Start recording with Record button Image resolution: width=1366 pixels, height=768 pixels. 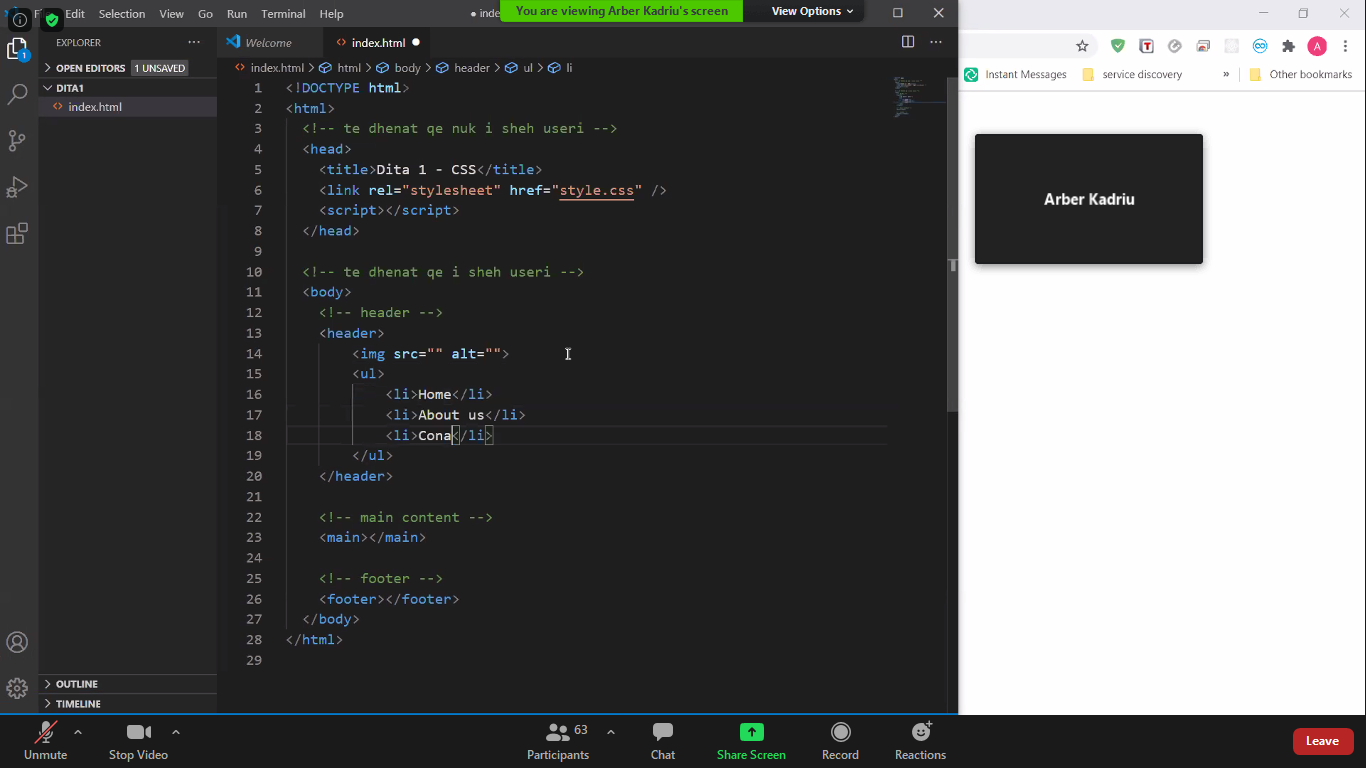tap(840, 741)
